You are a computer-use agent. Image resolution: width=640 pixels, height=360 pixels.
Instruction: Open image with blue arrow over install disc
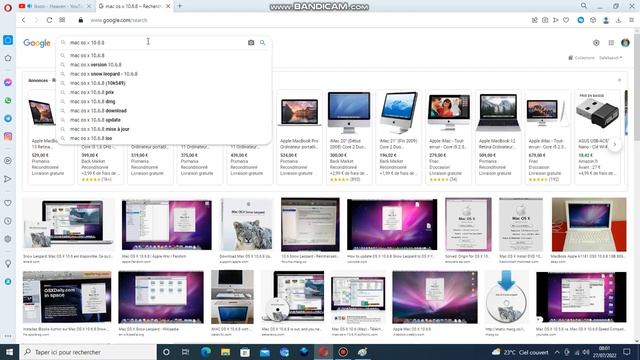pos(506,297)
